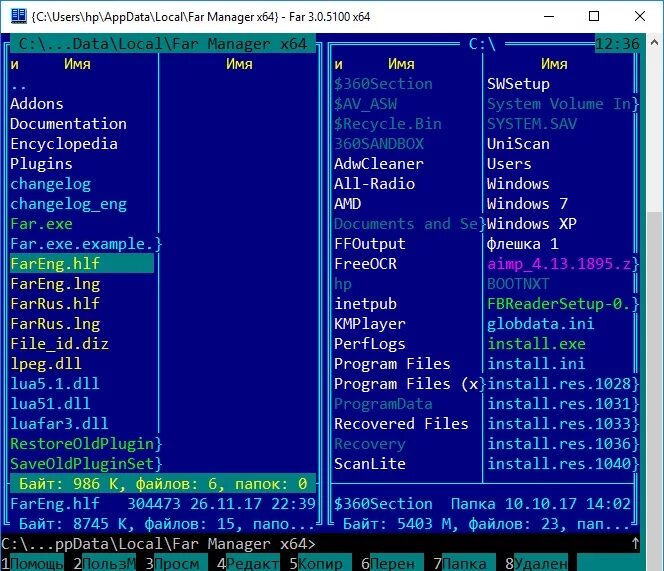The width and height of the screenshot is (664, 571).
Task: Select the ScanLite folder
Action: pyautogui.click(x=369, y=464)
